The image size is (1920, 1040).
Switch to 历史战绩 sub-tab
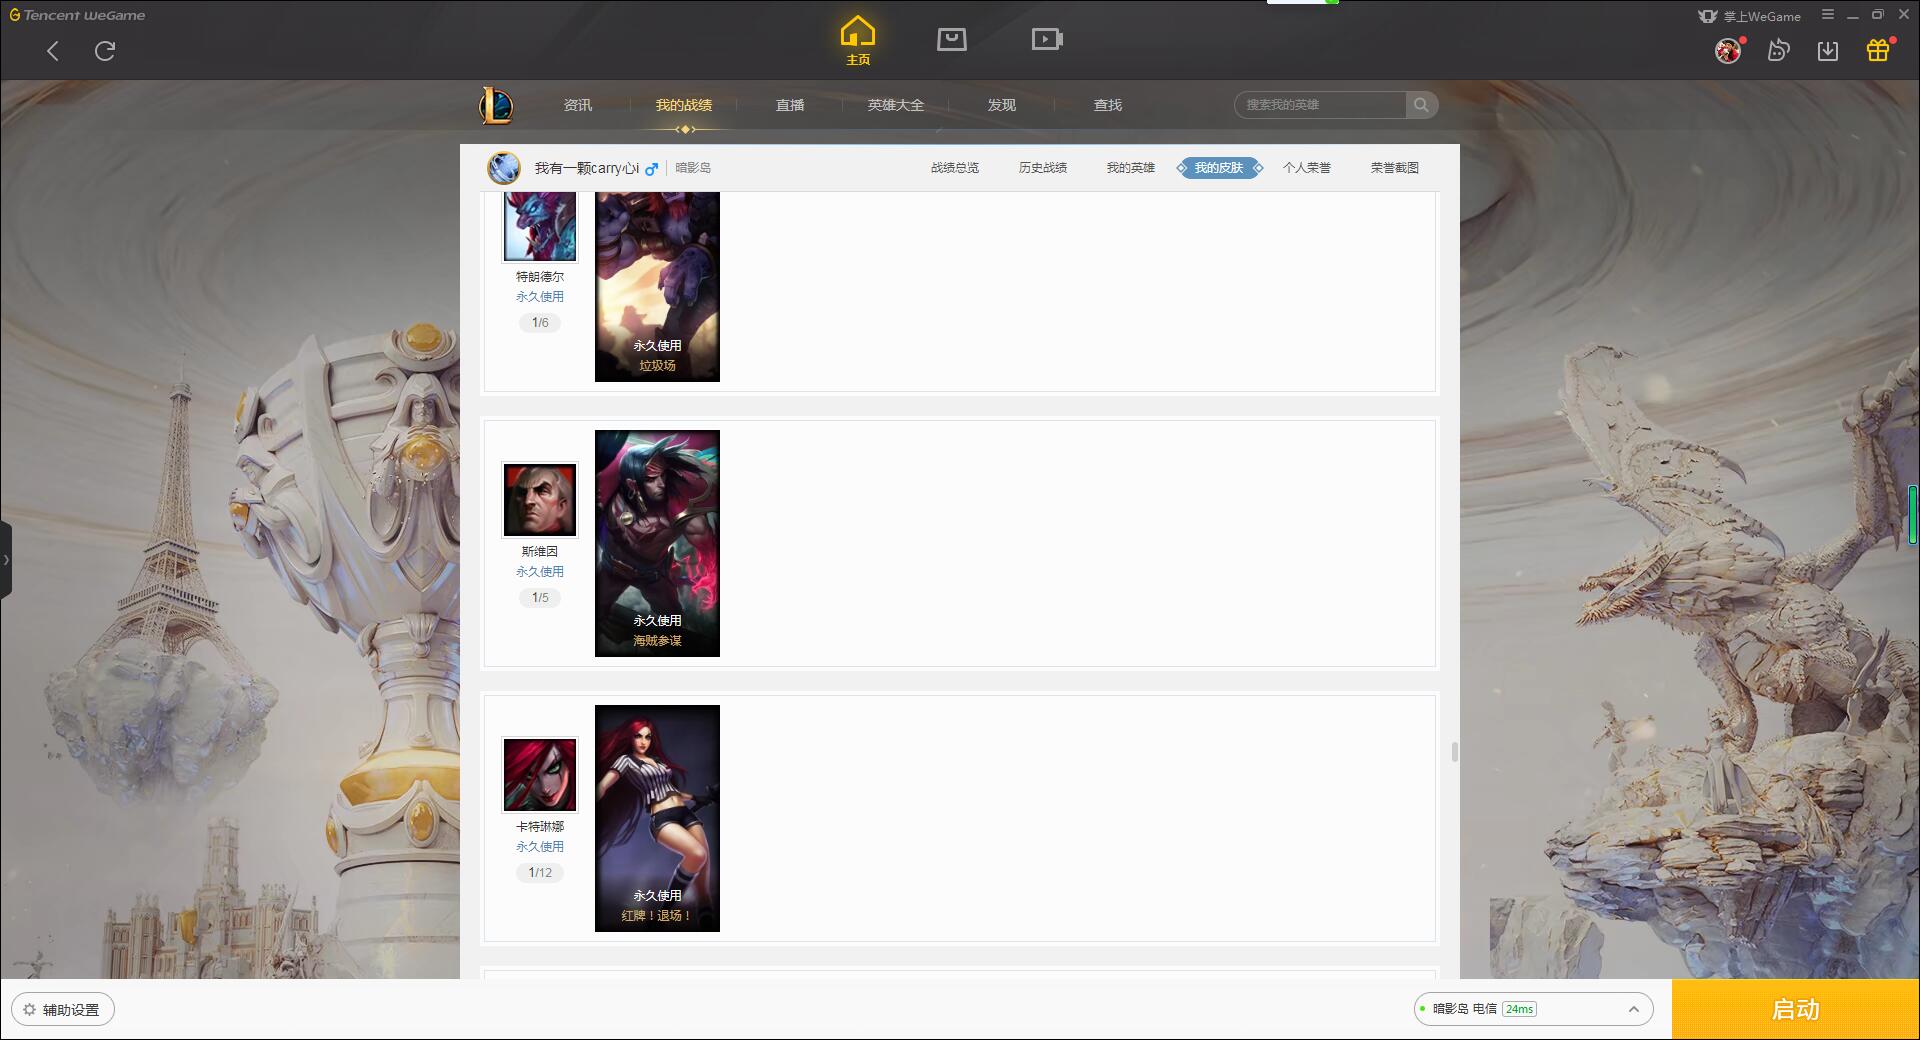(1043, 168)
